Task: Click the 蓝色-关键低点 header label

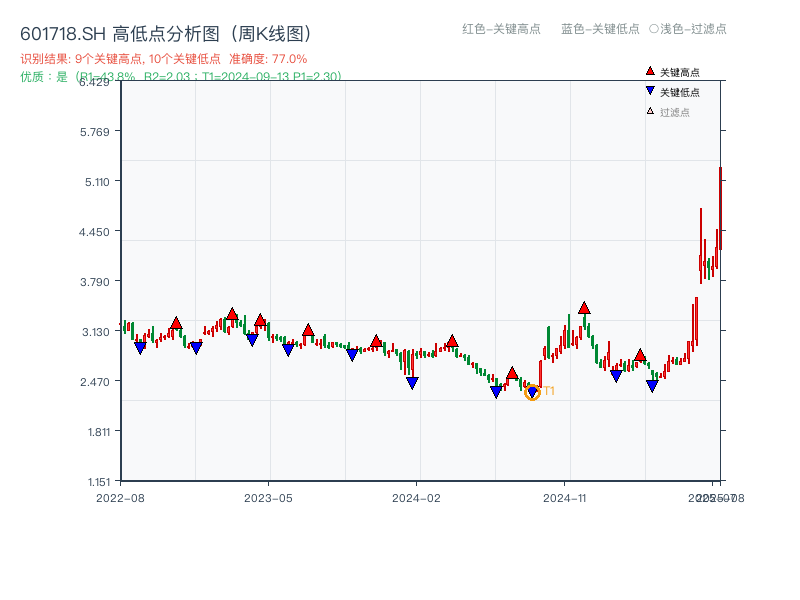Action: 600,29
